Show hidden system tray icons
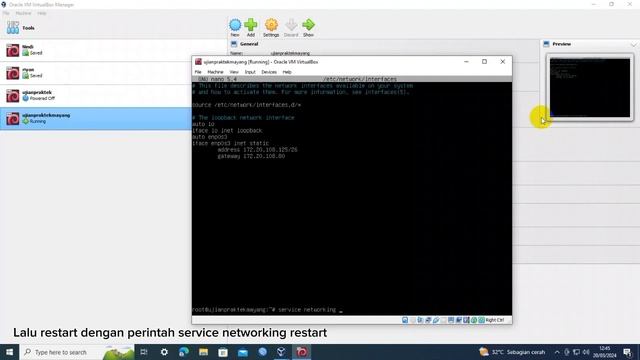Image resolution: width=640 pixels, height=360 pixels. (557, 352)
